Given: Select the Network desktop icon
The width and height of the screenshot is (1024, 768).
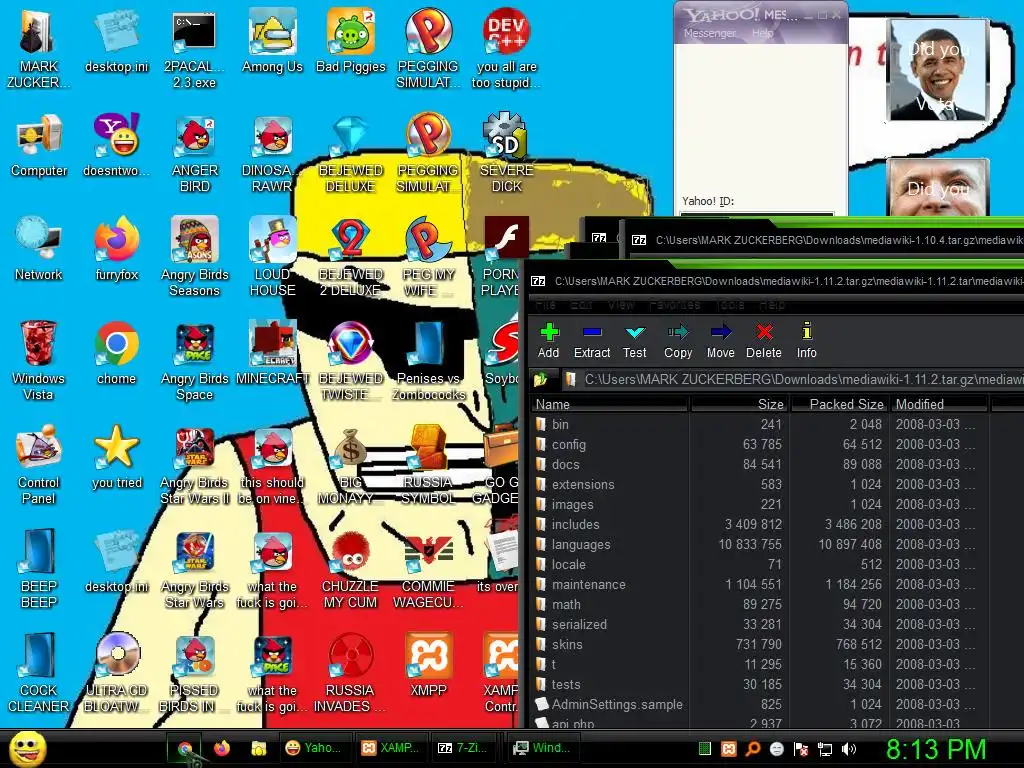Looking at the screenshot, I should (x=39, y=249).
